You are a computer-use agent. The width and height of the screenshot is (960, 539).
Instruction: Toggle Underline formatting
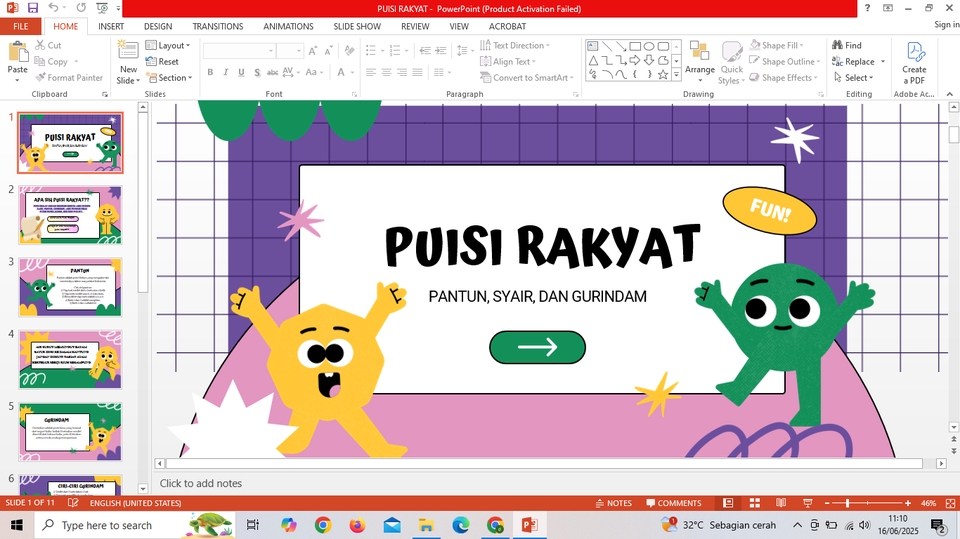click(x=241, y=72)
